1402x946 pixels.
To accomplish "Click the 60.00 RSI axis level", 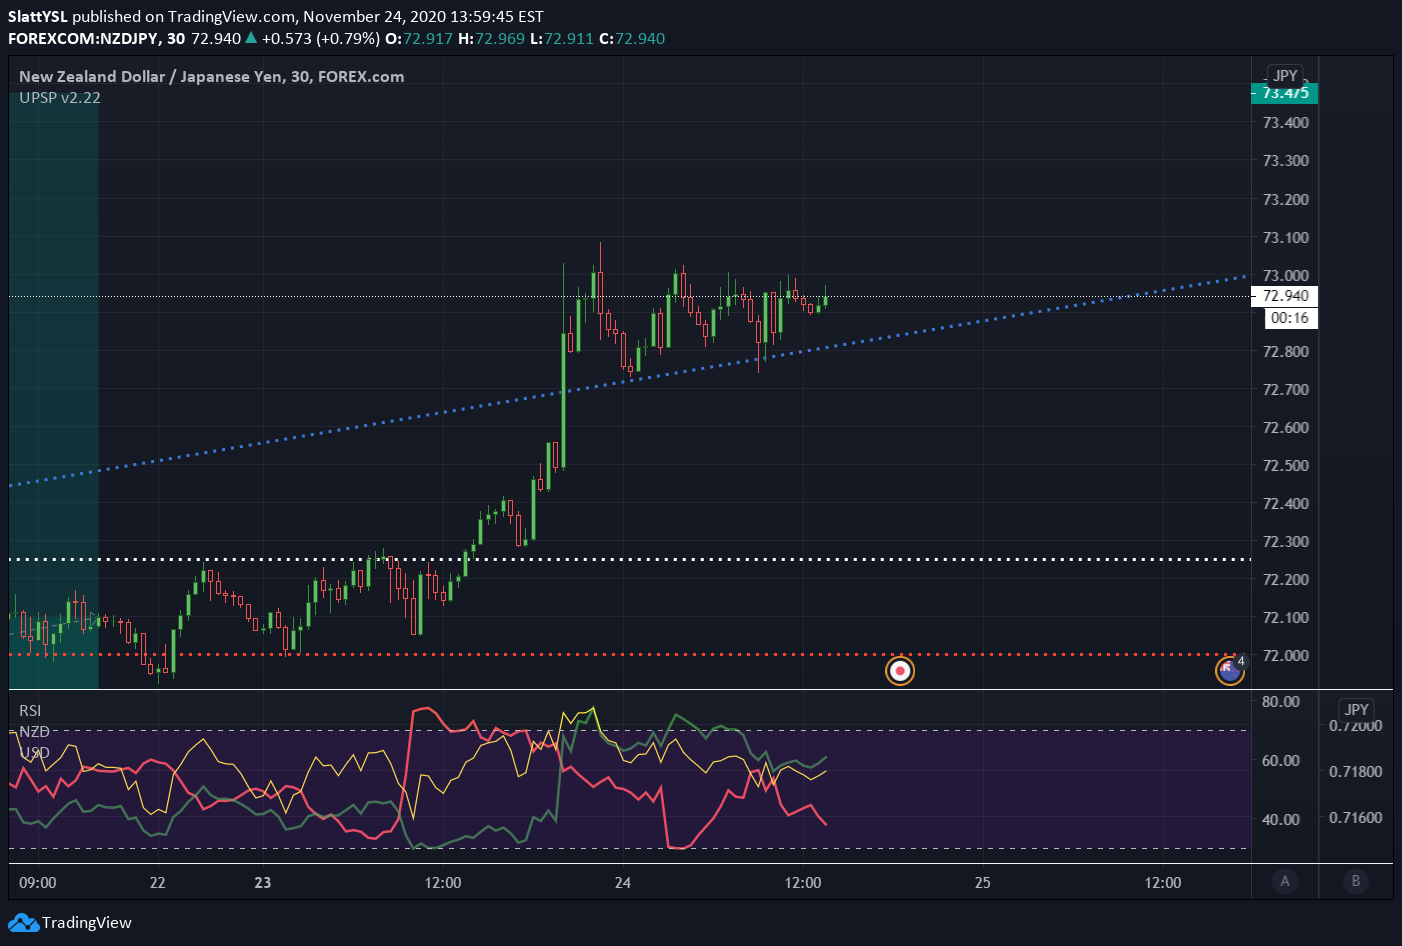I will (1281, 760).
